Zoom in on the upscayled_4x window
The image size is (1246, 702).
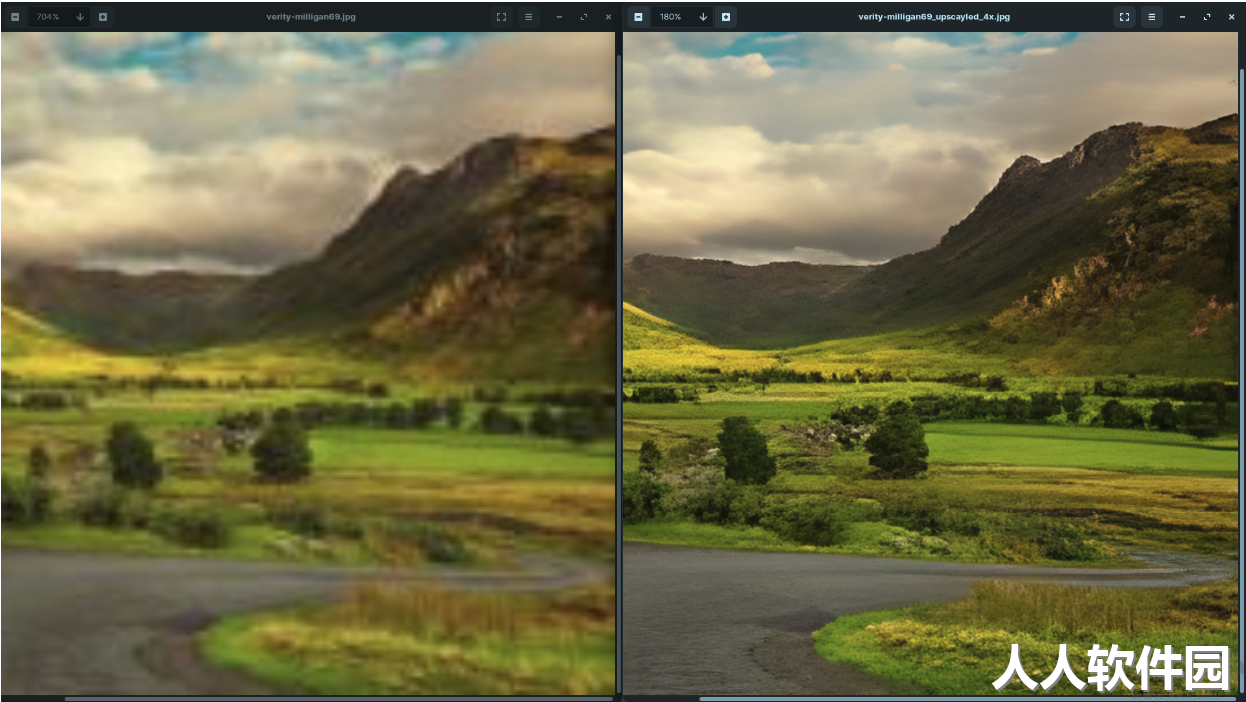726,17
